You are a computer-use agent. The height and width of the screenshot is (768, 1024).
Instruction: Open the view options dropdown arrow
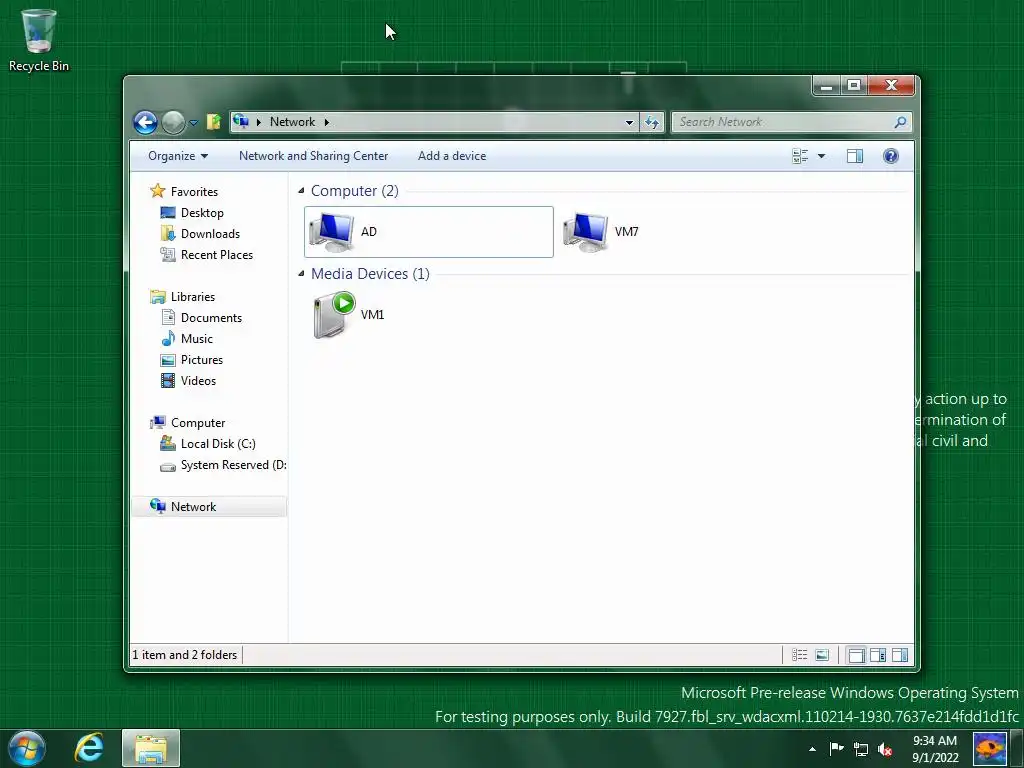coord(822,156)
